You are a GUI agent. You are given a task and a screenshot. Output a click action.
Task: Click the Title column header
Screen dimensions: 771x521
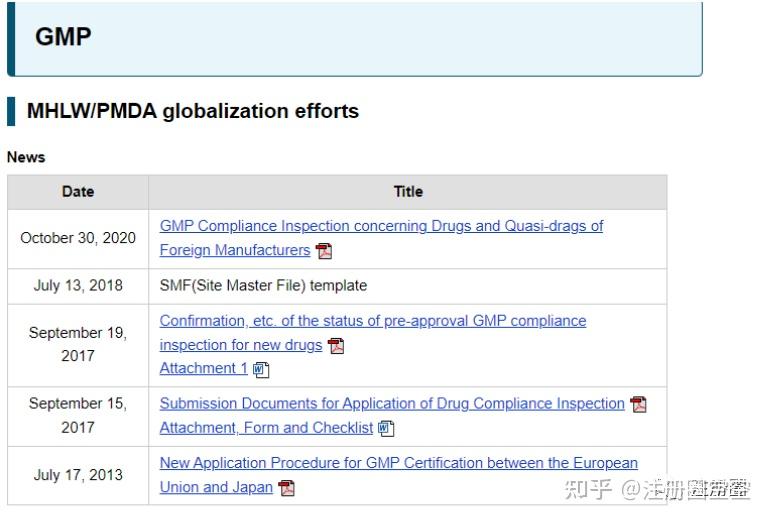(x=408, y=192)
